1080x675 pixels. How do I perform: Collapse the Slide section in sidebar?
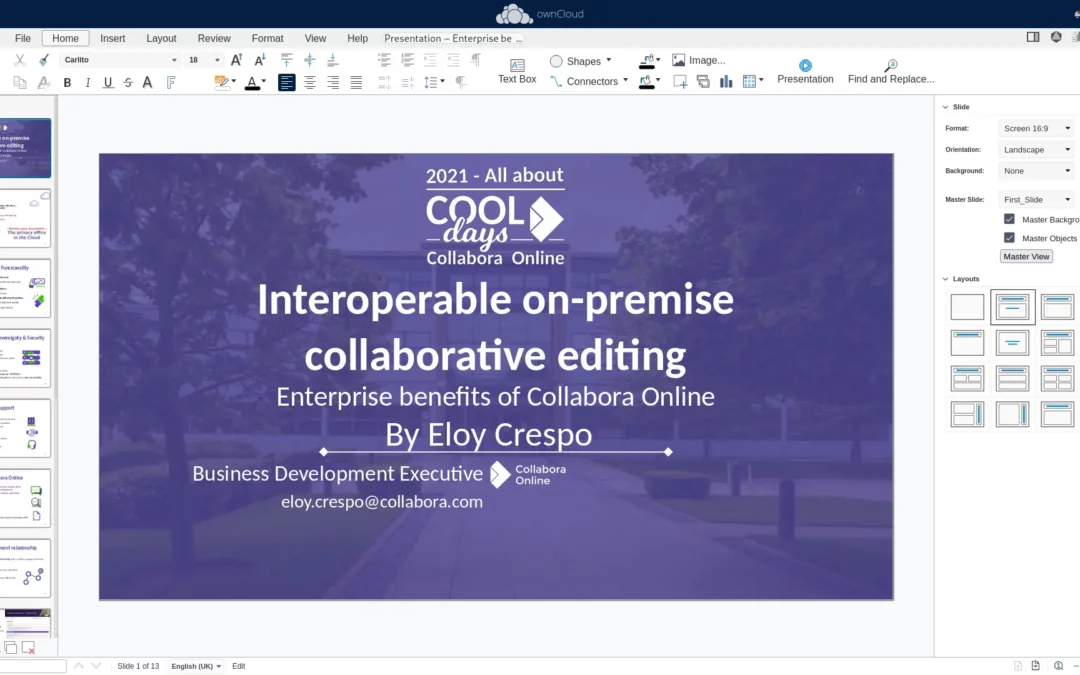[945, 107]
